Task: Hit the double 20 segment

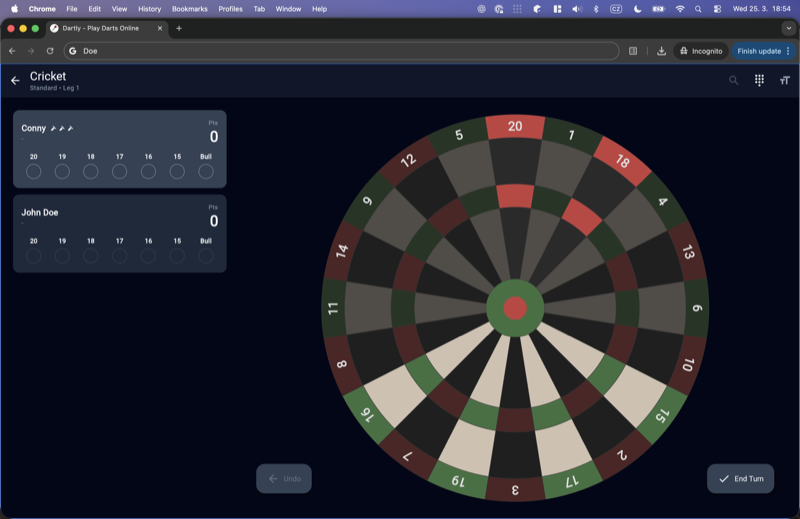Action: [515, 127]
